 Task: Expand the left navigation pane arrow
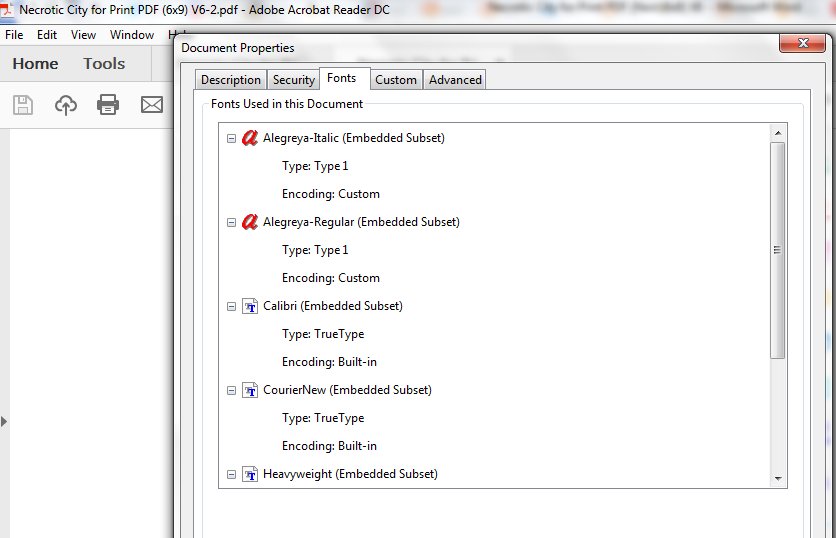[4, 422]
